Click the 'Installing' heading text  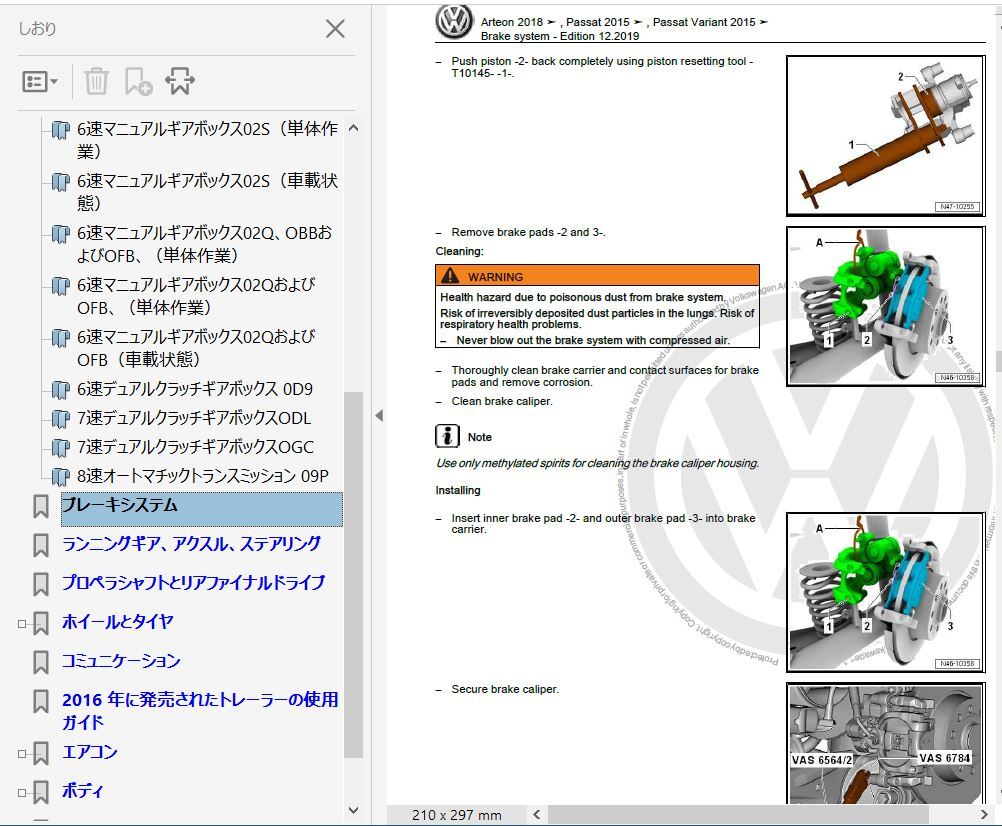click(458, 490)
